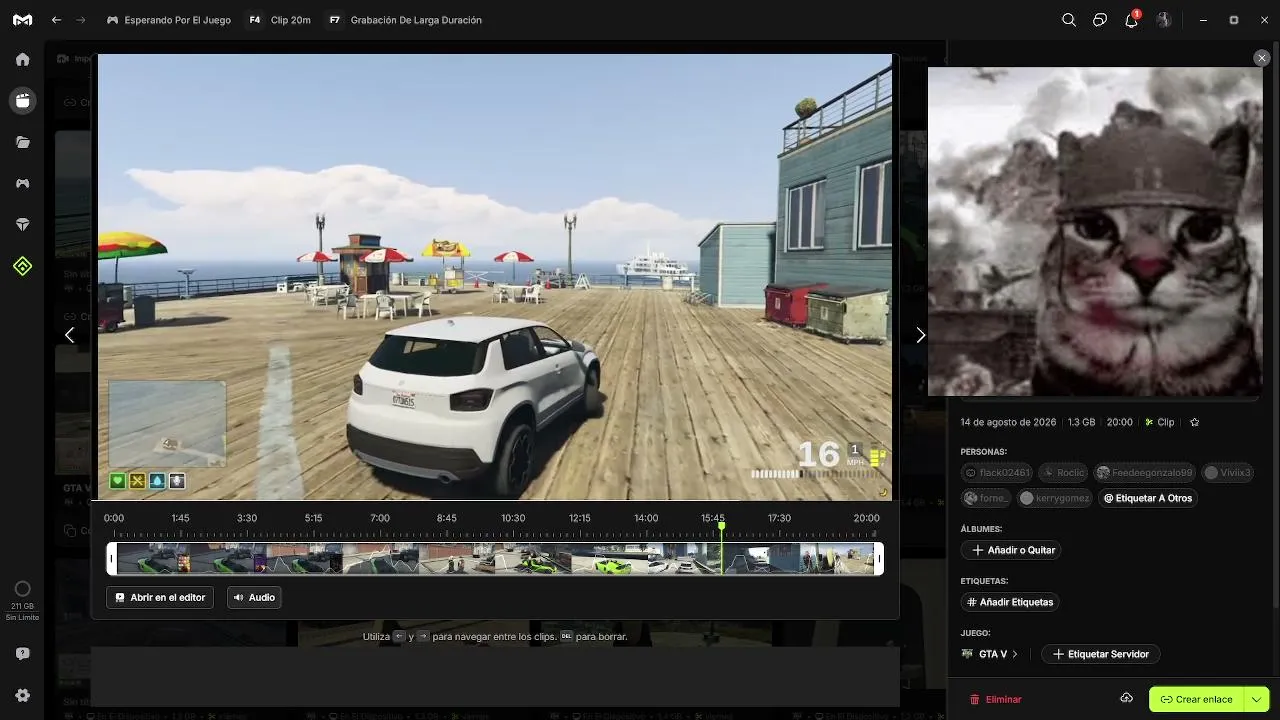Maximize the Medal window
The width and height of the screenshot is (1280, 720).
(1234, 20)
